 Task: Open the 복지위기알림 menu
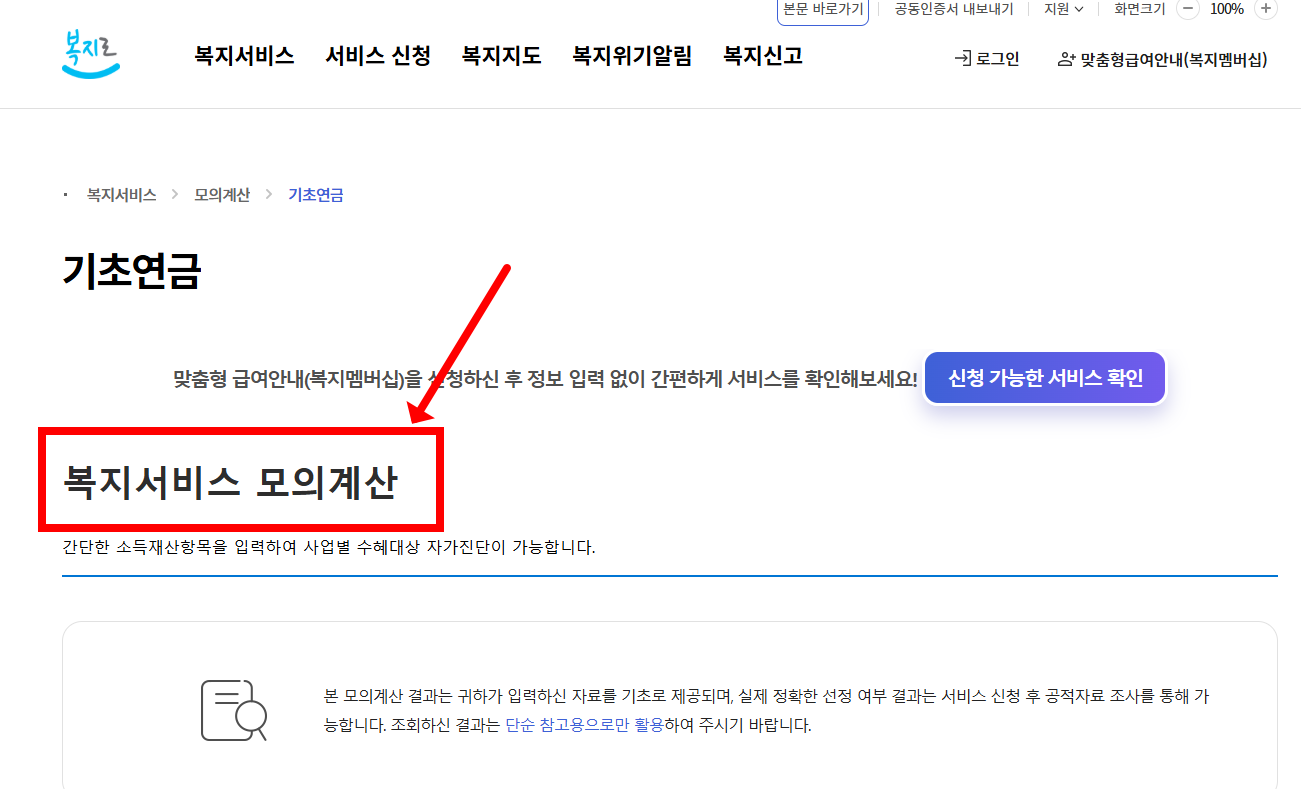click(632, 56)
